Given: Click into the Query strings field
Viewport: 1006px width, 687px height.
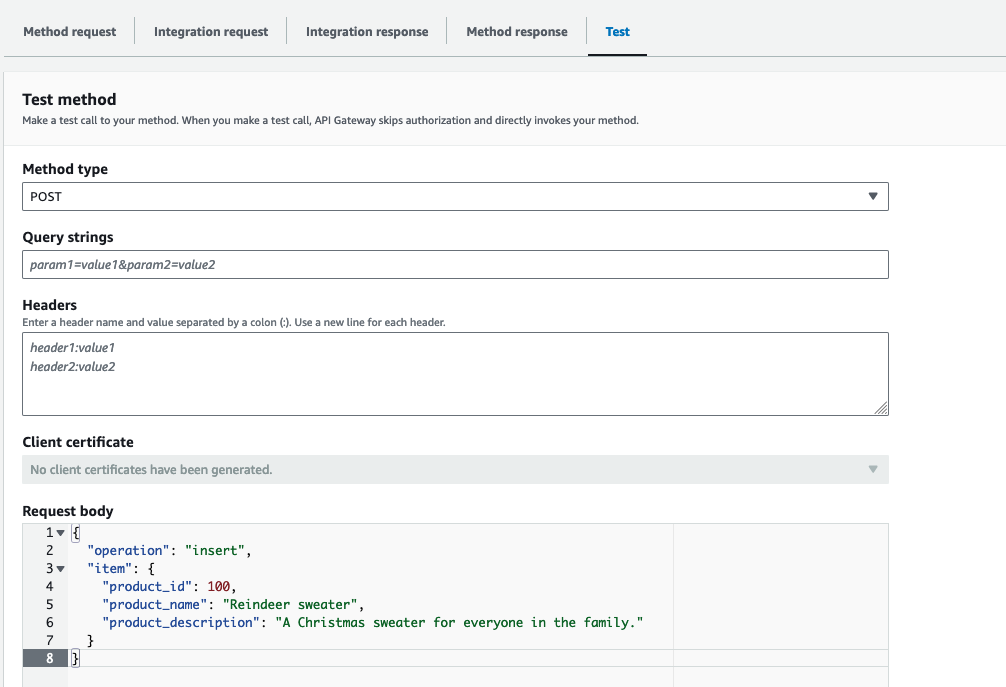Looking at the screenshot, I should [455, 265].
